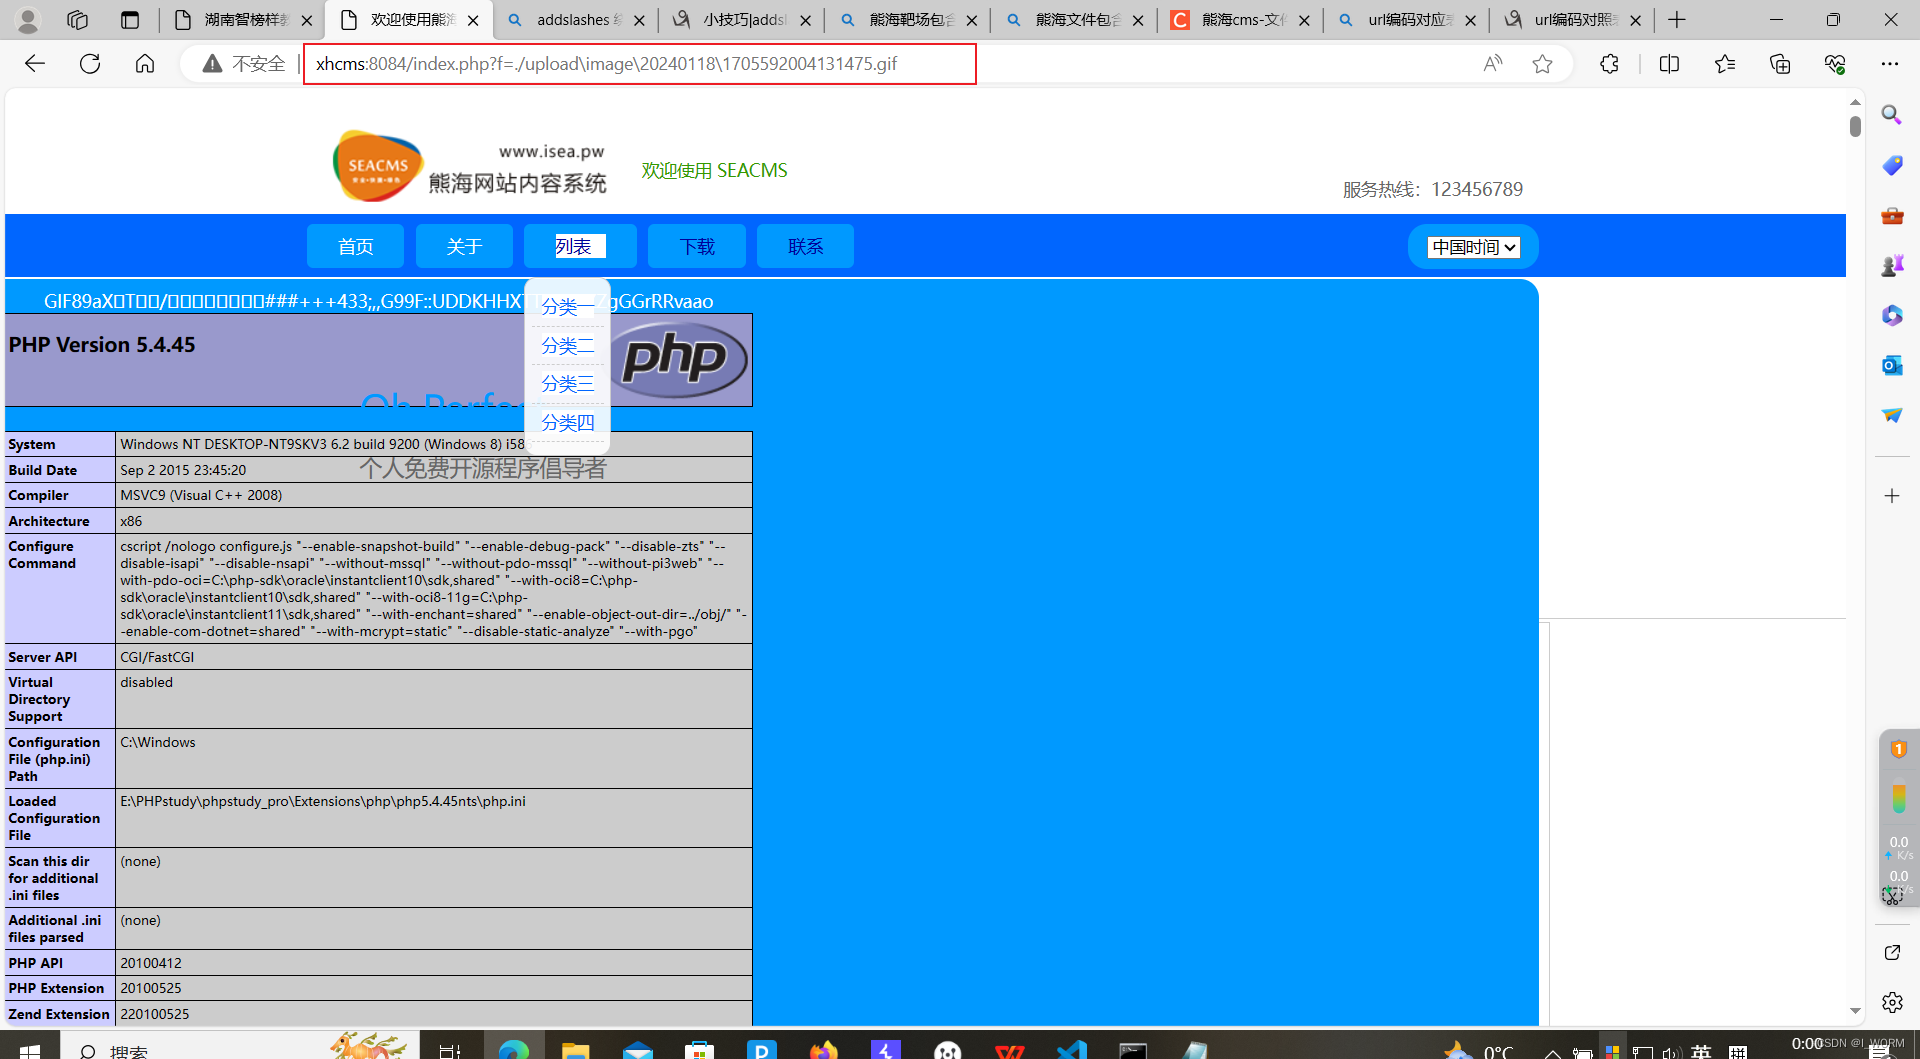Open sidebar settings gear icon
The width and height of the screenshot is (1920, 1059).
(x=1891, y=1002)
